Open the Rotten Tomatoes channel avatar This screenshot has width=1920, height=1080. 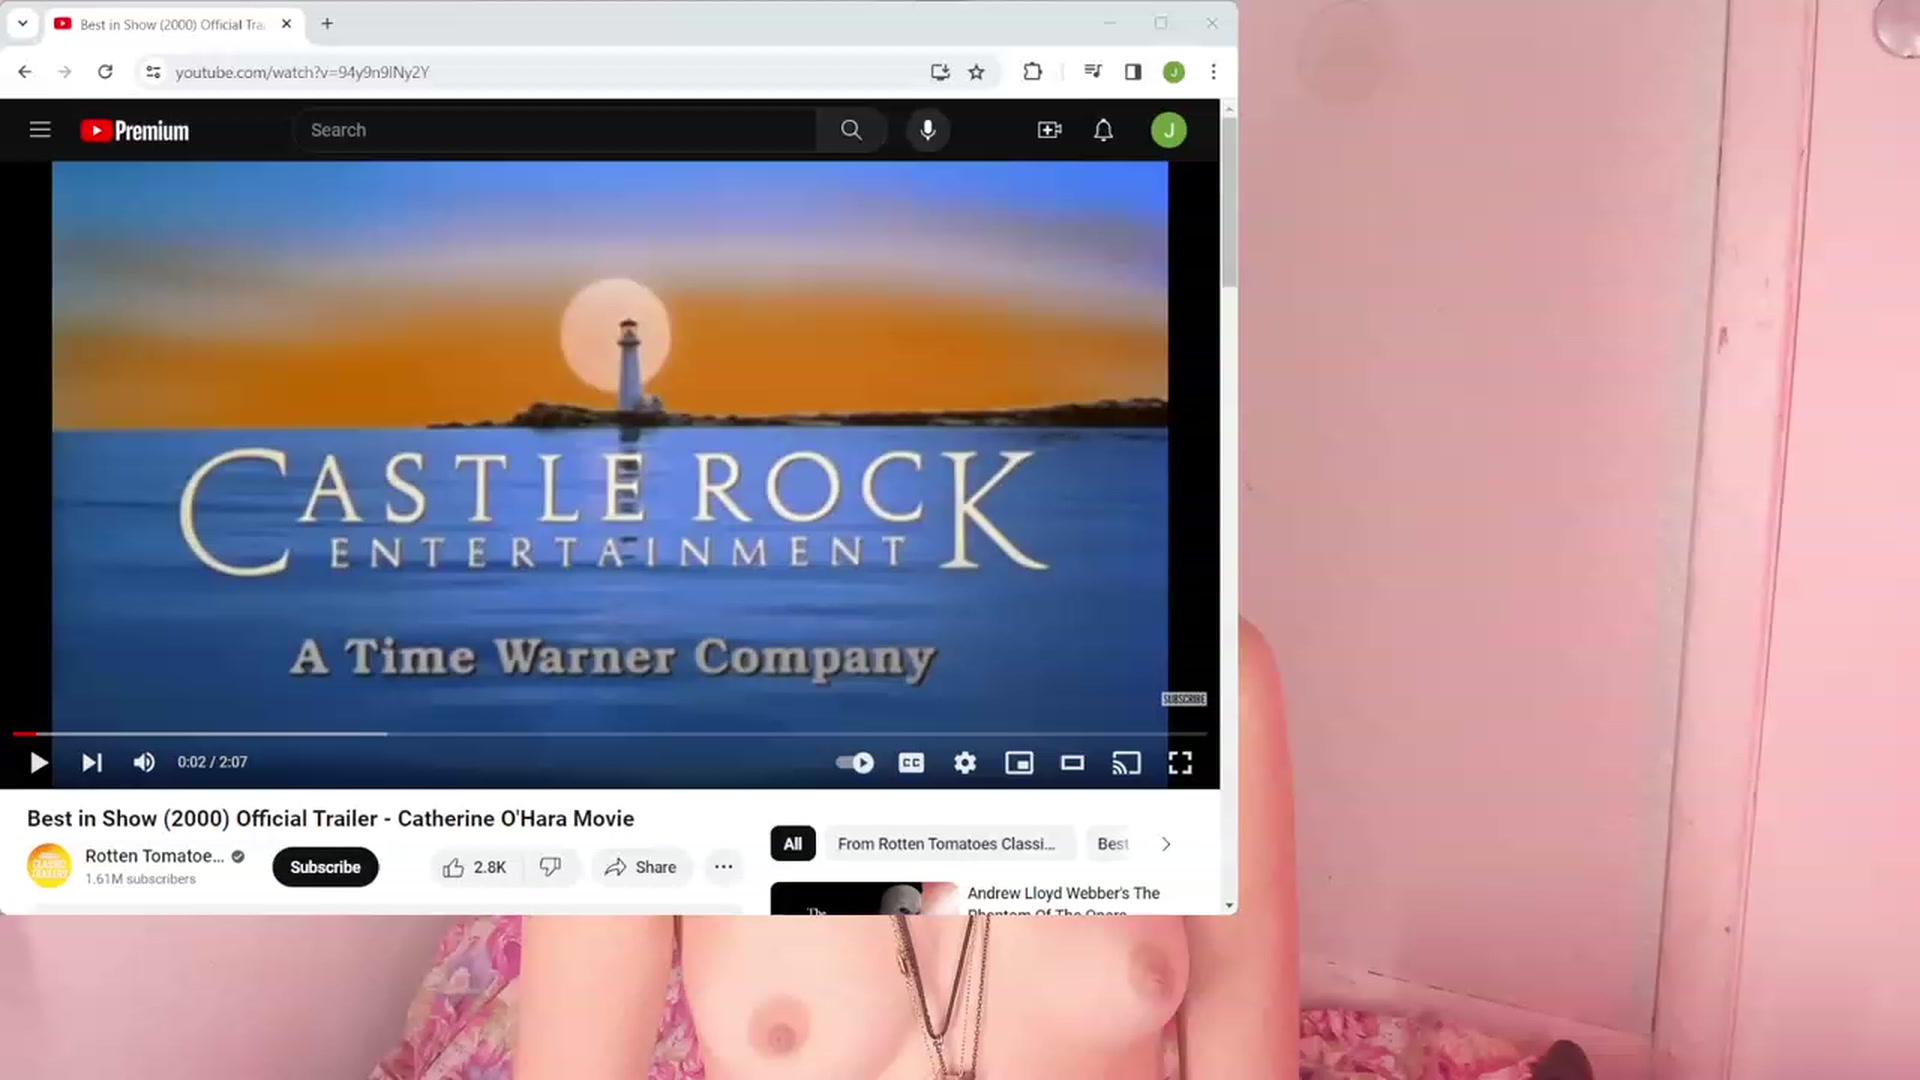49,866
